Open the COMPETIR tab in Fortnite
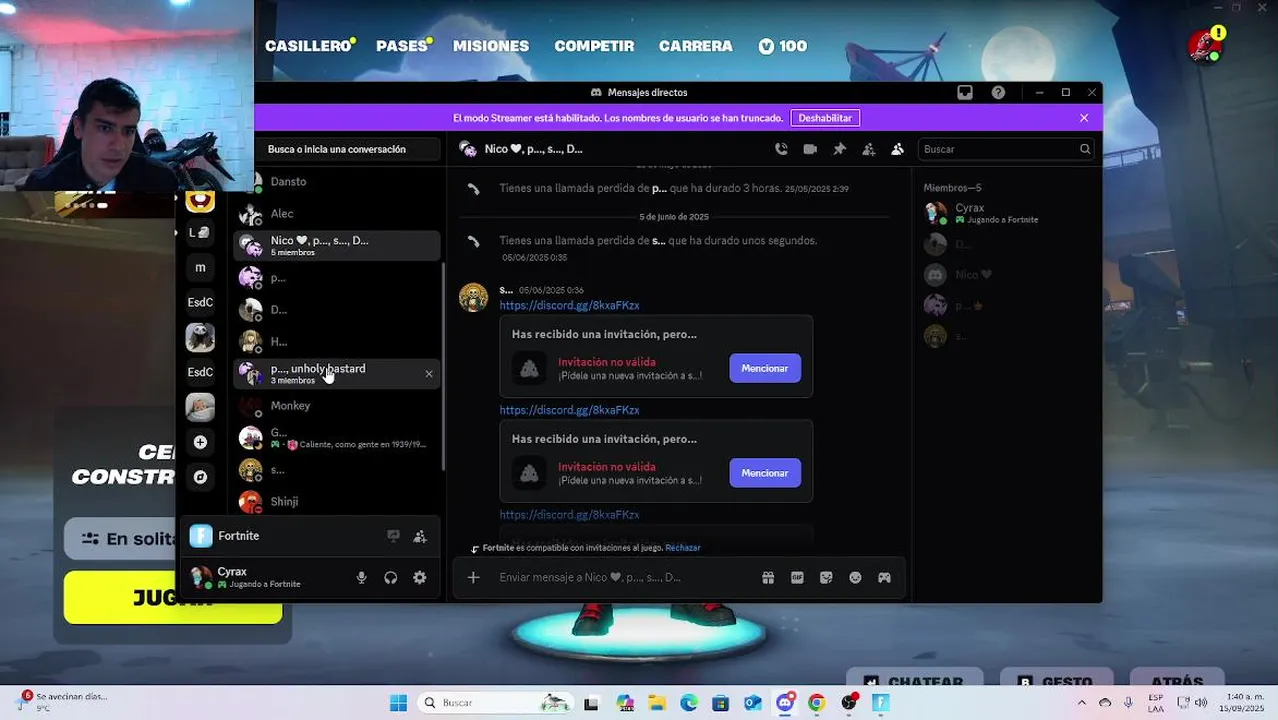Viewport: 1278px width, 720px height. click(x=594, y=46)
